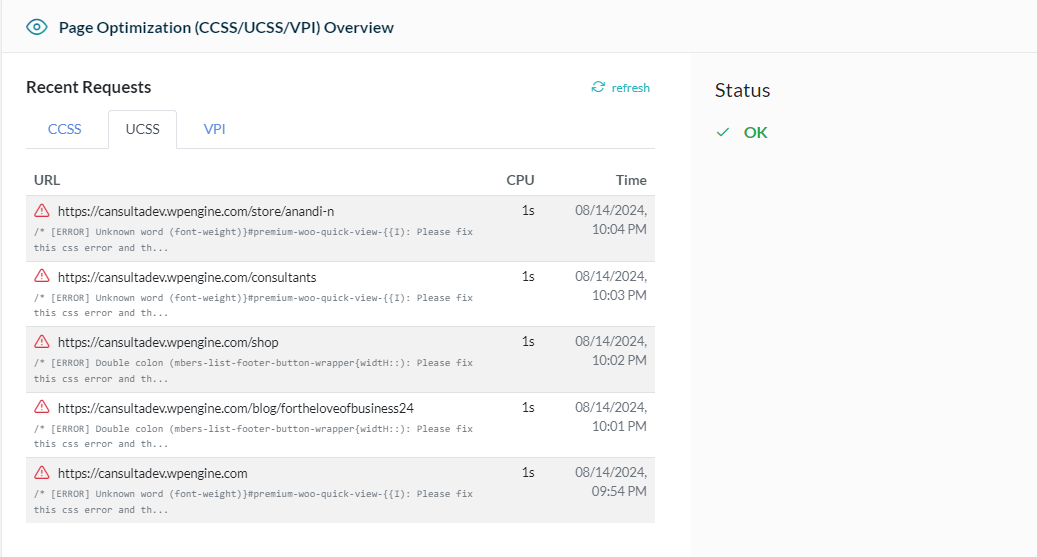1037x557 pixels.
Task: Click the error message under the root URL
Action: (x=253, y=501)
